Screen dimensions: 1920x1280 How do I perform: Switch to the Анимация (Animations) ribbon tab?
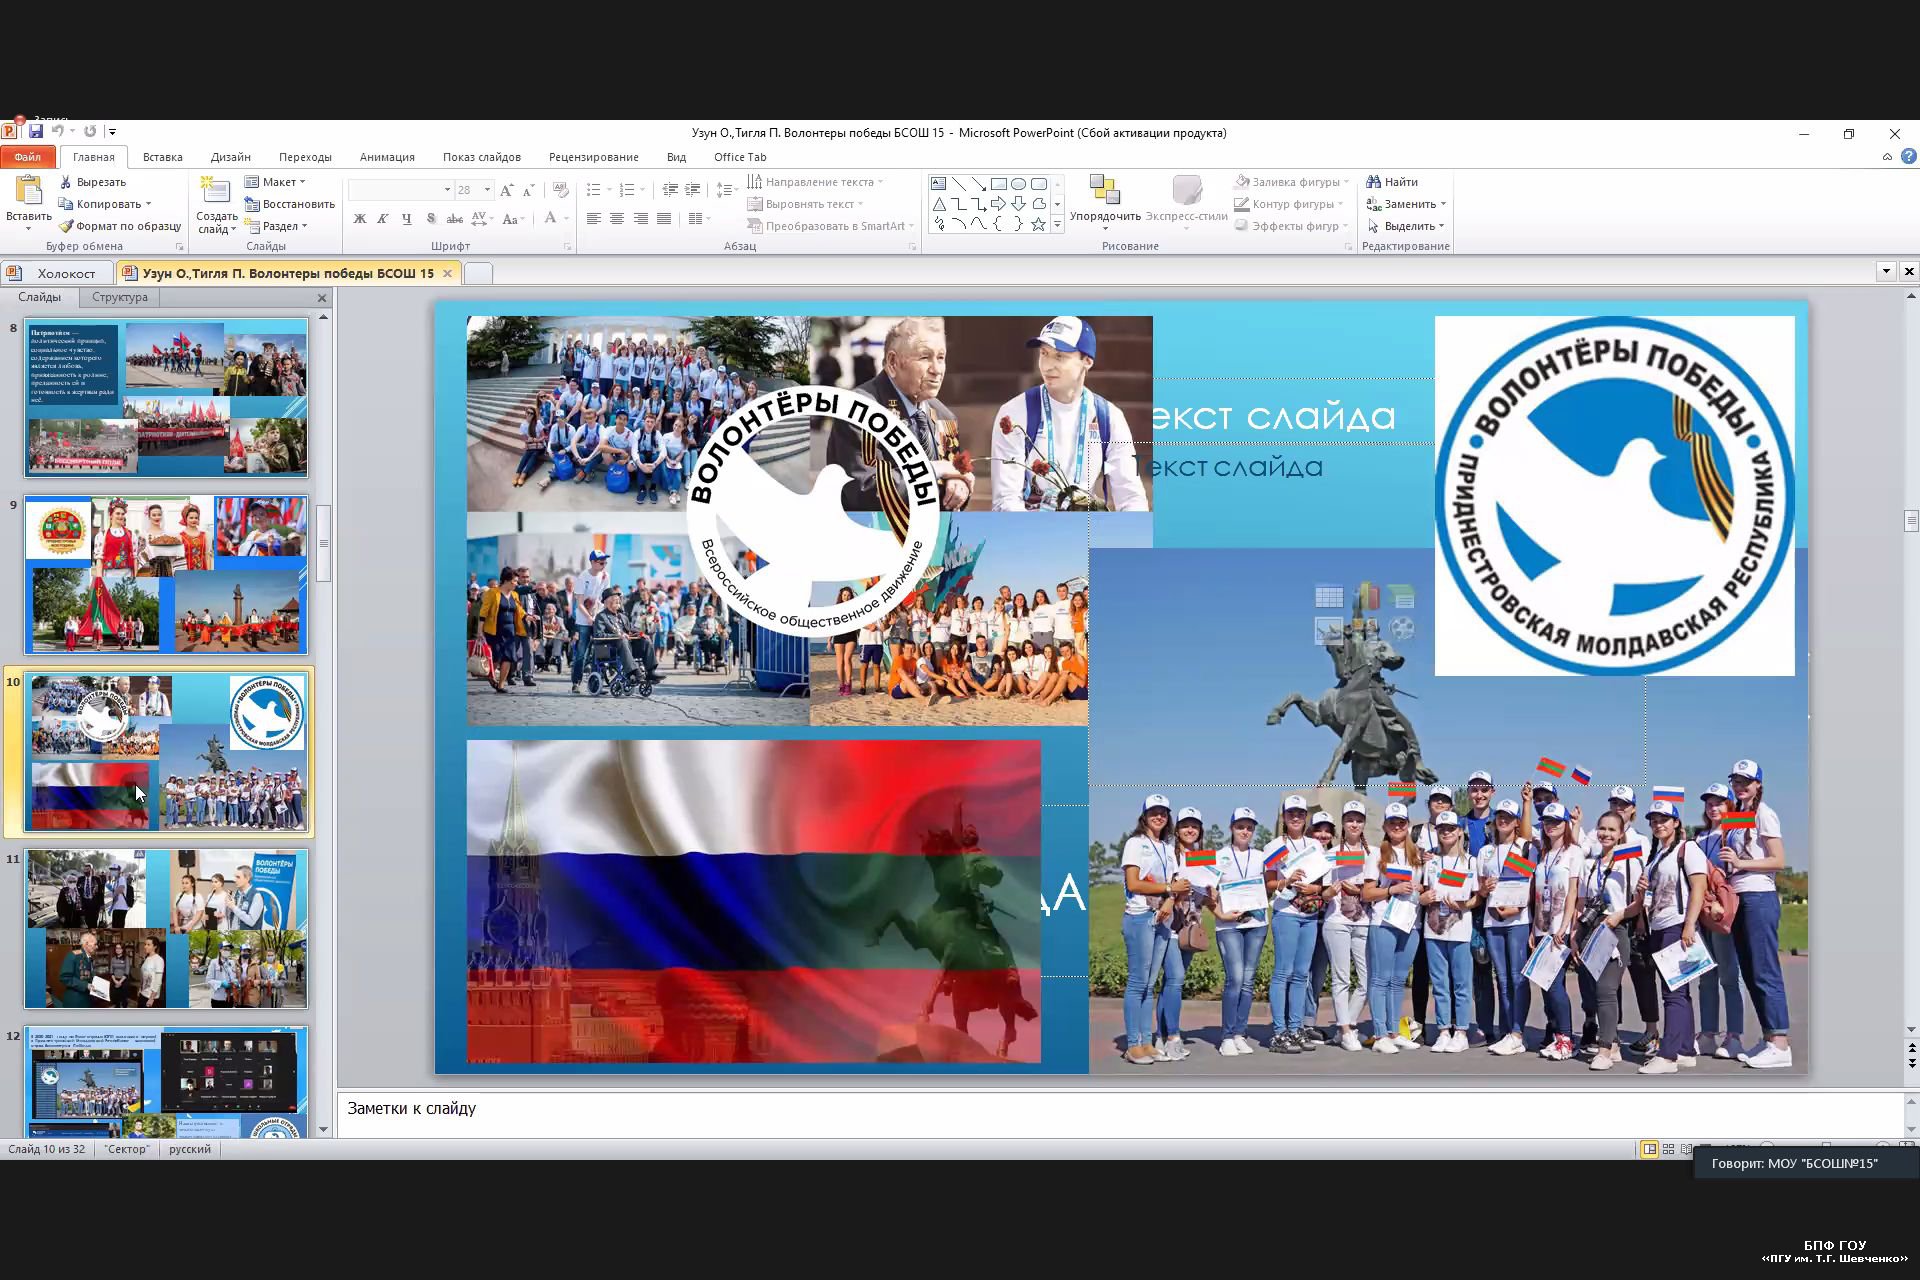tap(387, 157)
